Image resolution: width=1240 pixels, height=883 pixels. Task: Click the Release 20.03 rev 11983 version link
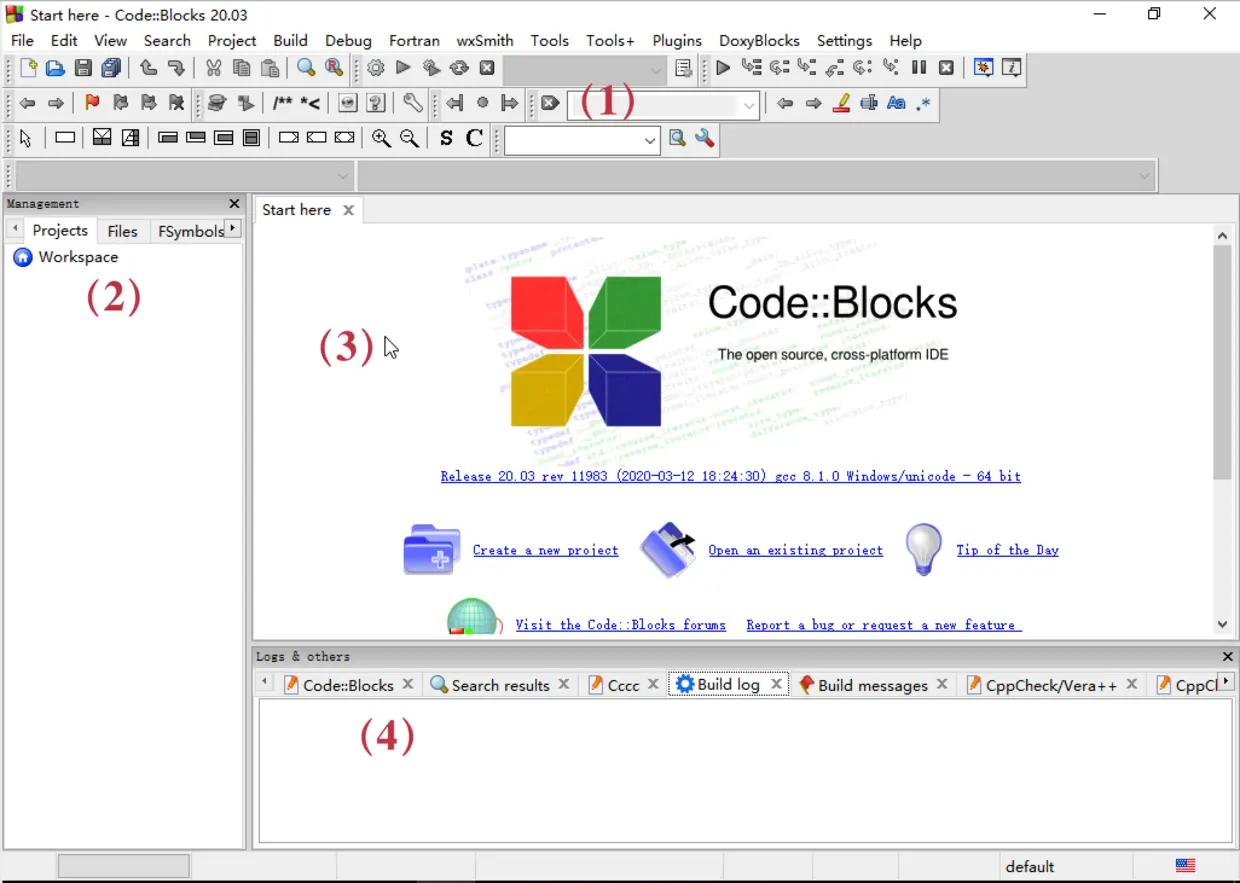pyautogui.click(x=731, y=476)
